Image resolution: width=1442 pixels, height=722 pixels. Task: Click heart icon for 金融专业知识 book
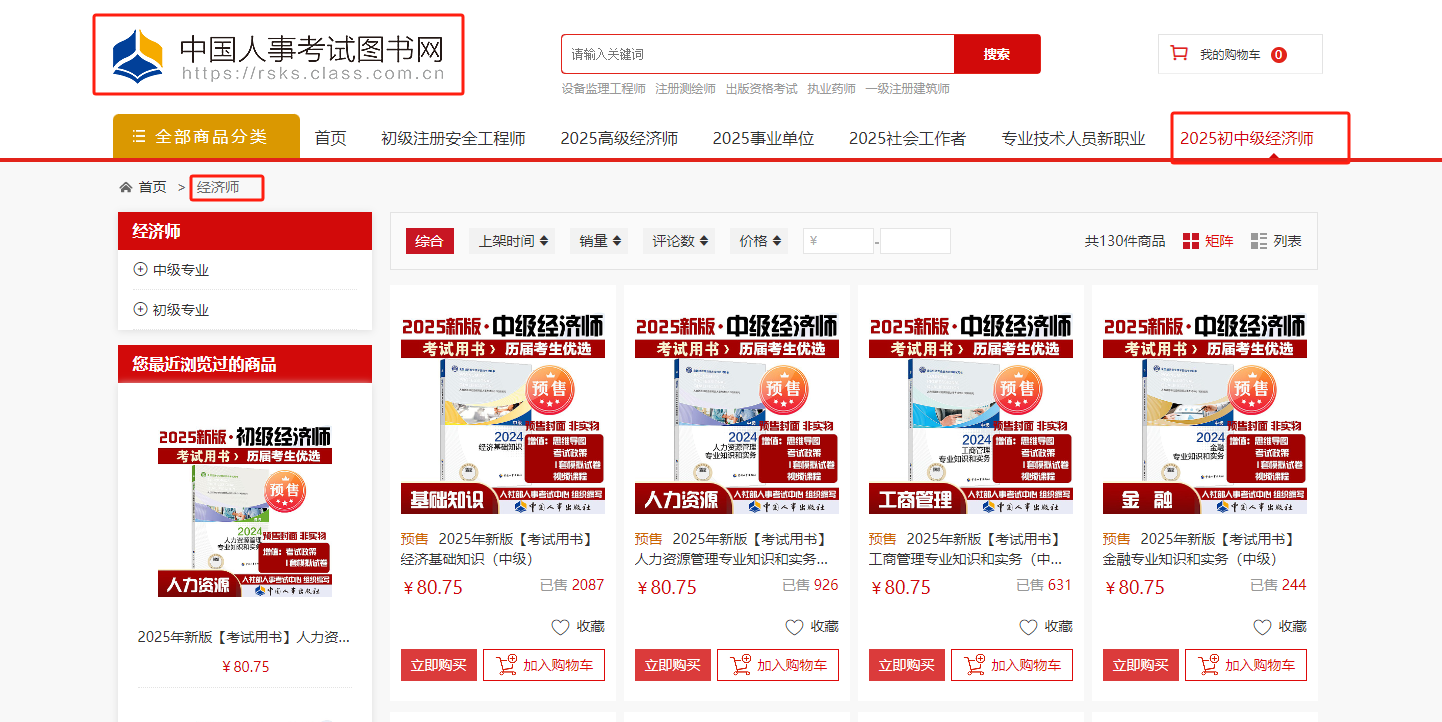pos(1263,627)
